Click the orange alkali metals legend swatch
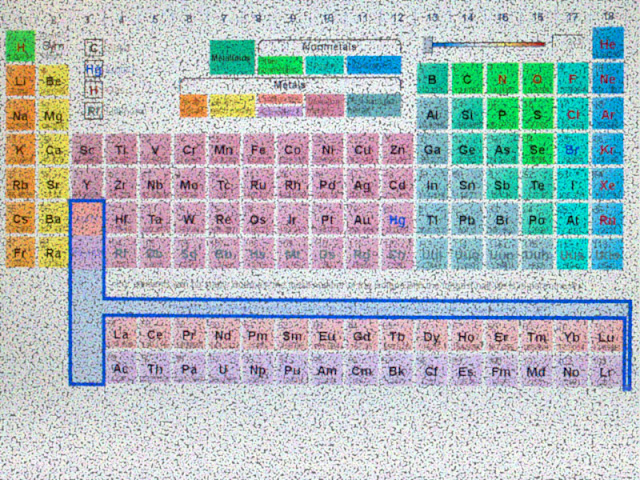Image resolution: width=640 pixels, height=480 pixels. point(193,106)
